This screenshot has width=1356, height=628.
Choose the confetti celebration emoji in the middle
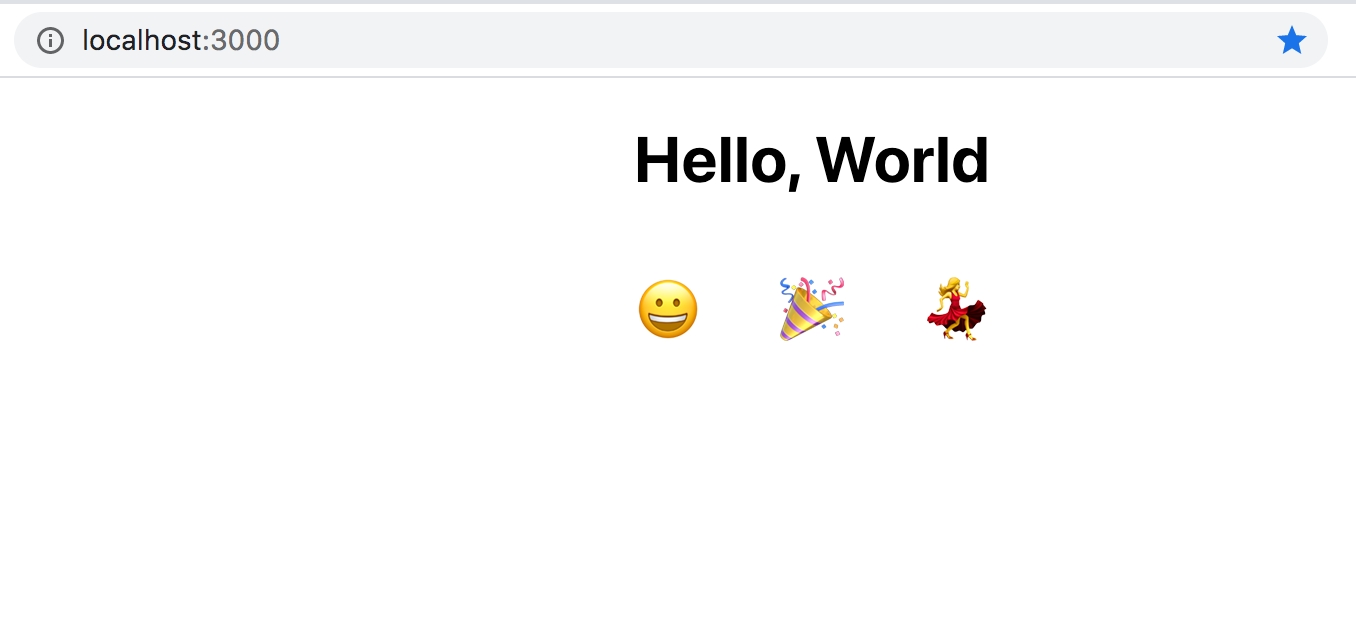[x=812, y=309]
